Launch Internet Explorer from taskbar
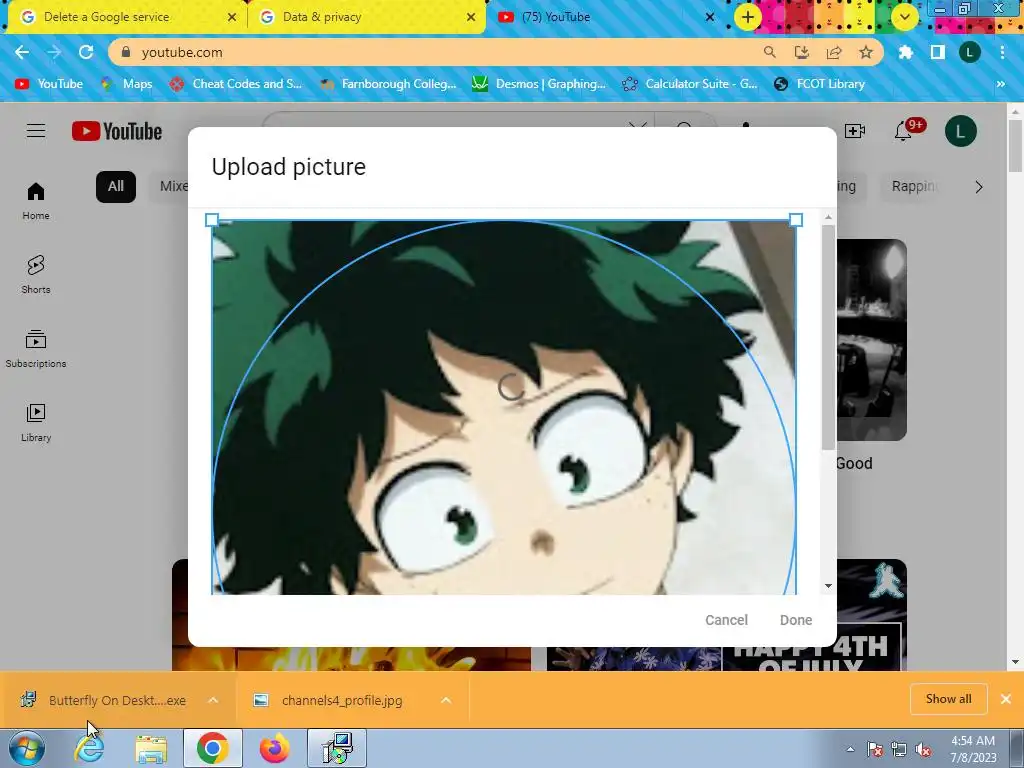 pos(89,748)
